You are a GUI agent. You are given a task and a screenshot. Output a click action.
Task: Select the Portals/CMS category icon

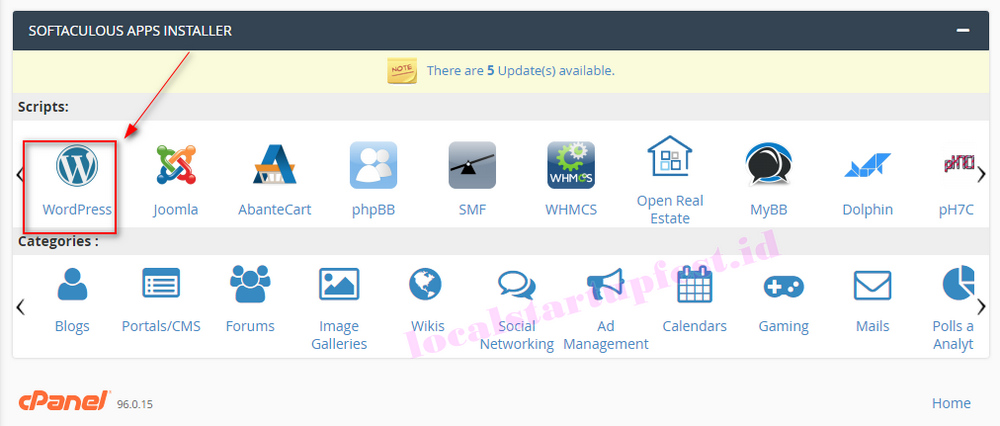pyautogui.click(x=161, y=284)
